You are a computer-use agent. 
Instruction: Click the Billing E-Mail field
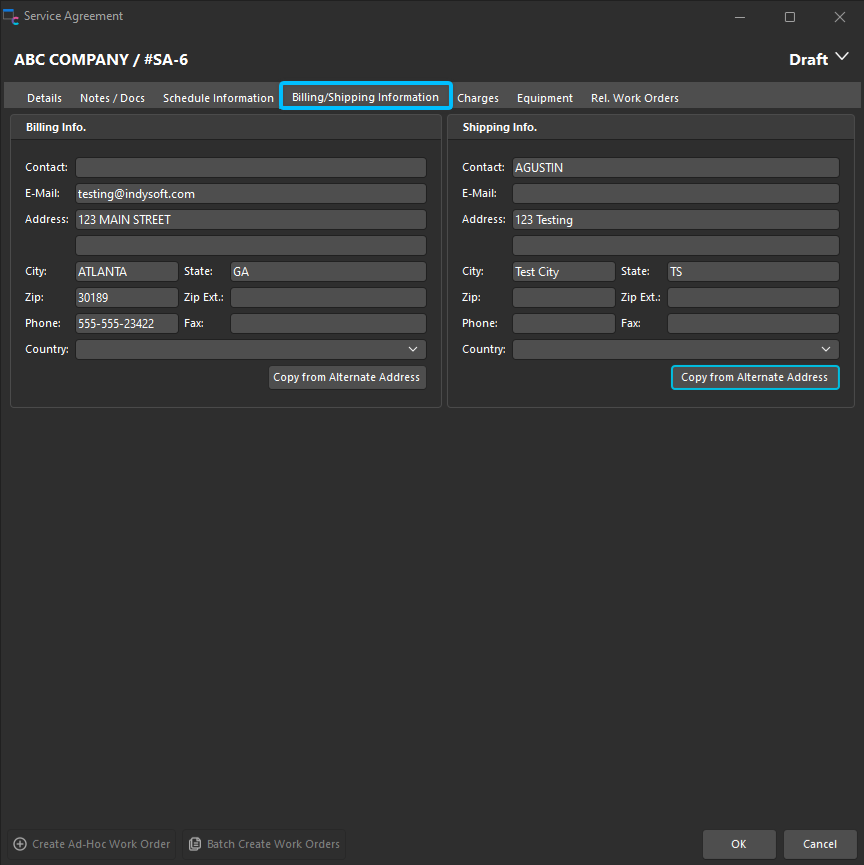tap(251, 194)
